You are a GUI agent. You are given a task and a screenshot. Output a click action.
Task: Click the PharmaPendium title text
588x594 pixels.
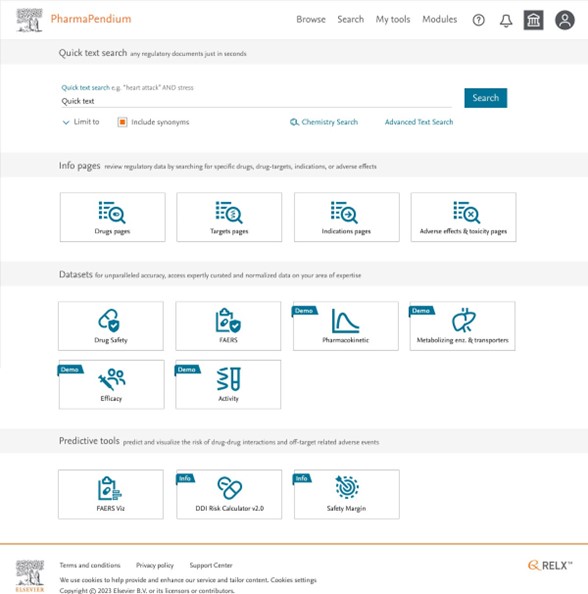[x=91, y=19]
